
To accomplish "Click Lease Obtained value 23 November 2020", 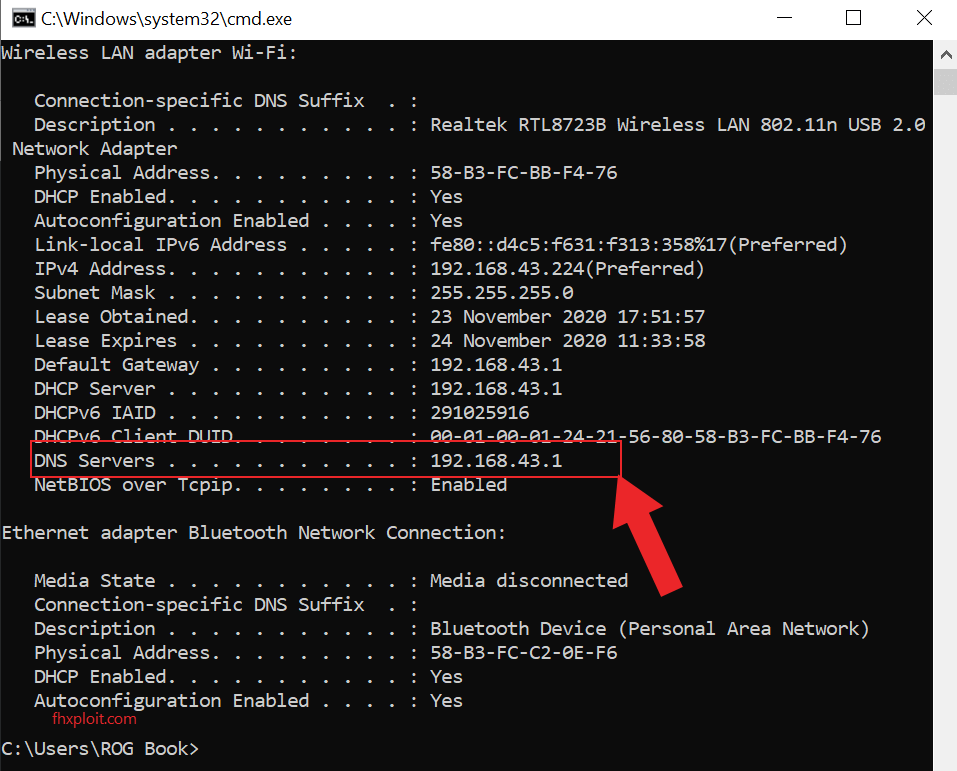I will pyautogui.click(x=568, y=317).
